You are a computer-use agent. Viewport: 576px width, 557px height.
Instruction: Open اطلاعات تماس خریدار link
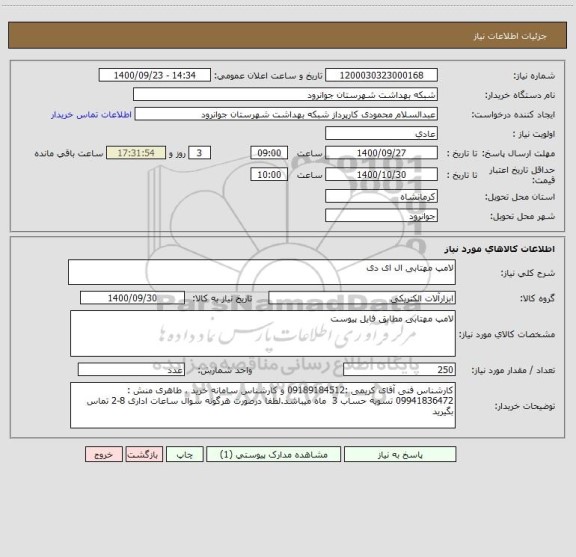pos(91,115)
